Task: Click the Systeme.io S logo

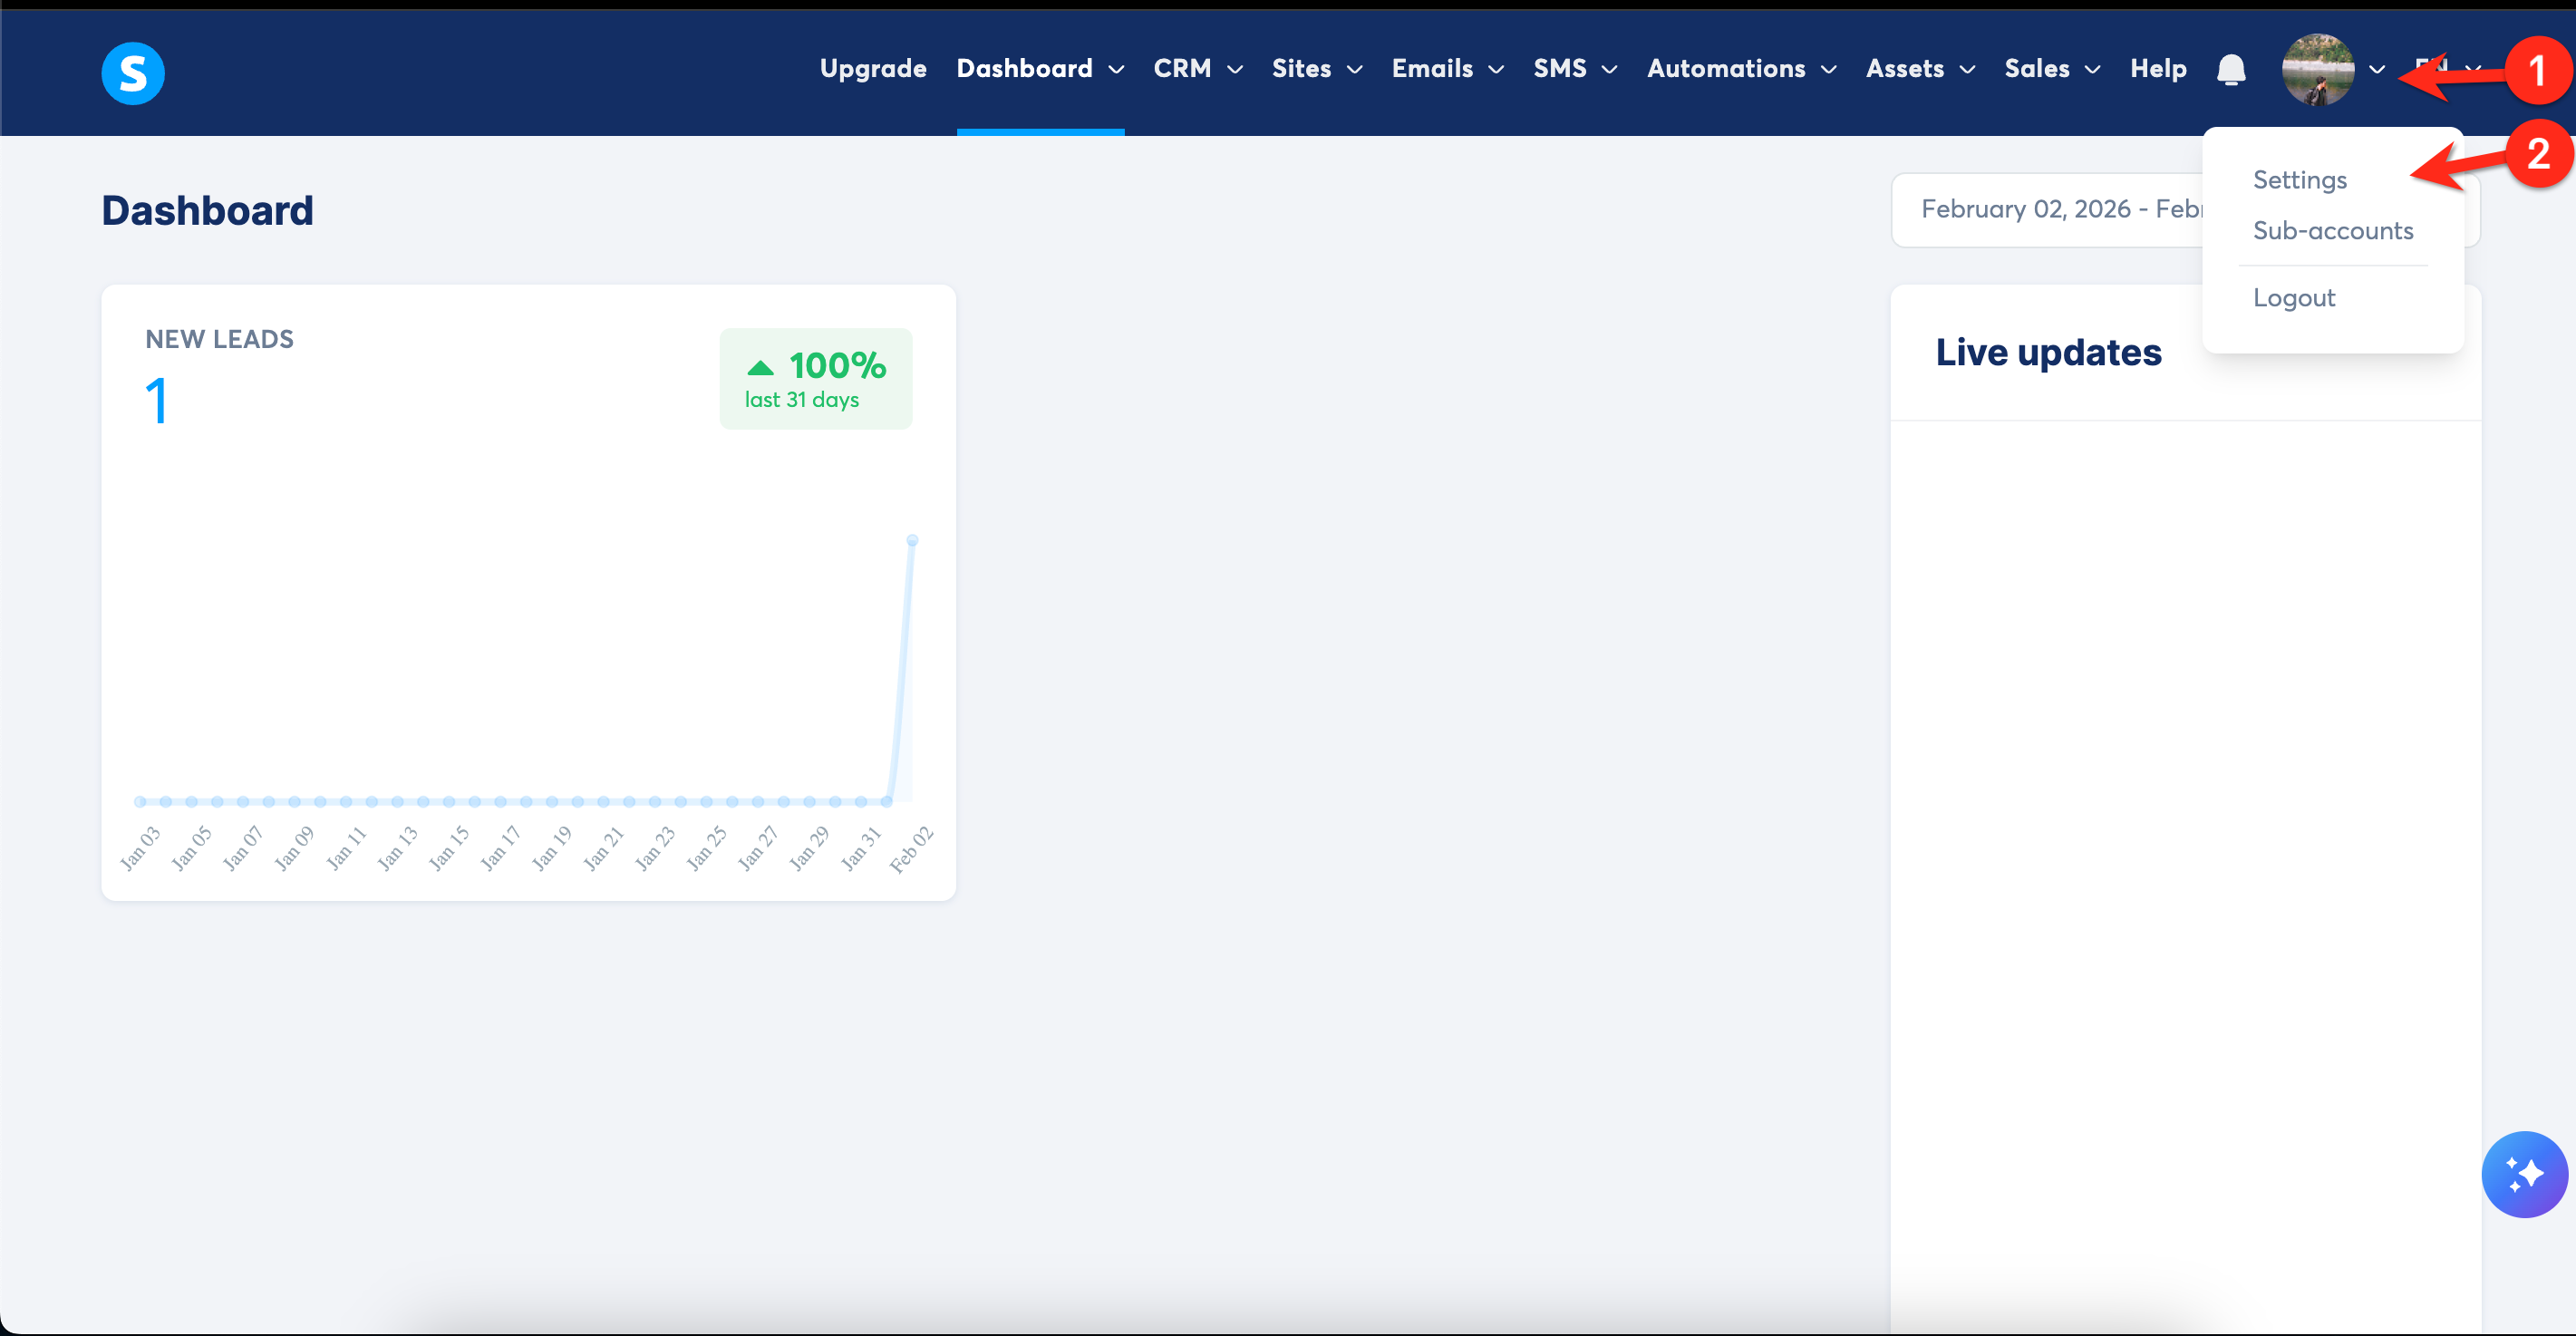Action: click(133, 73)
